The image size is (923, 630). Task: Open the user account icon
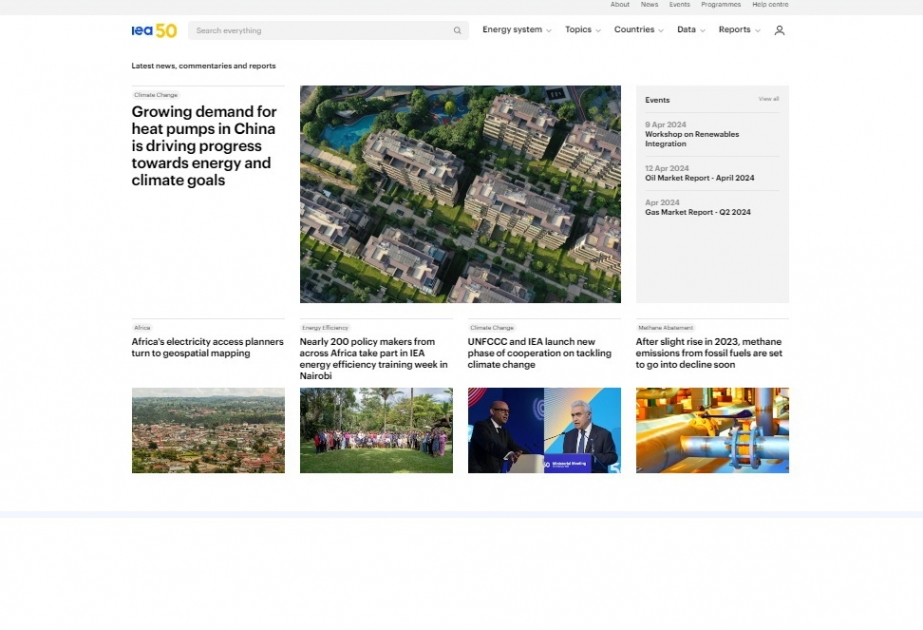779,30
